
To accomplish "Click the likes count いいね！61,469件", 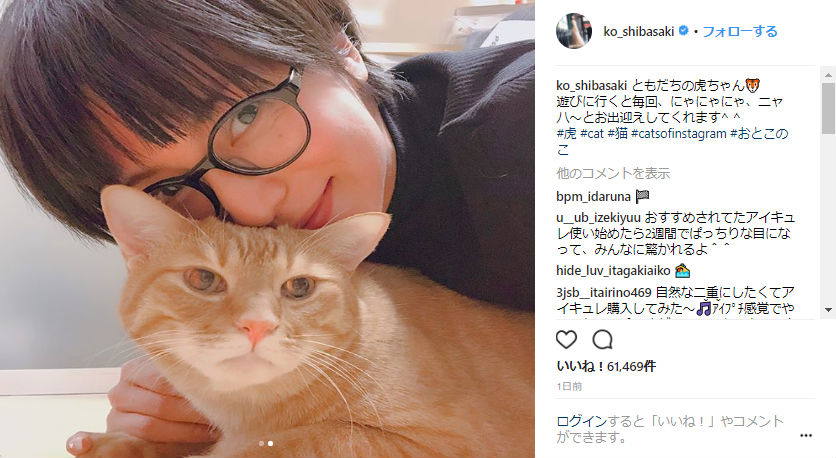I will [x=606, y=366].
